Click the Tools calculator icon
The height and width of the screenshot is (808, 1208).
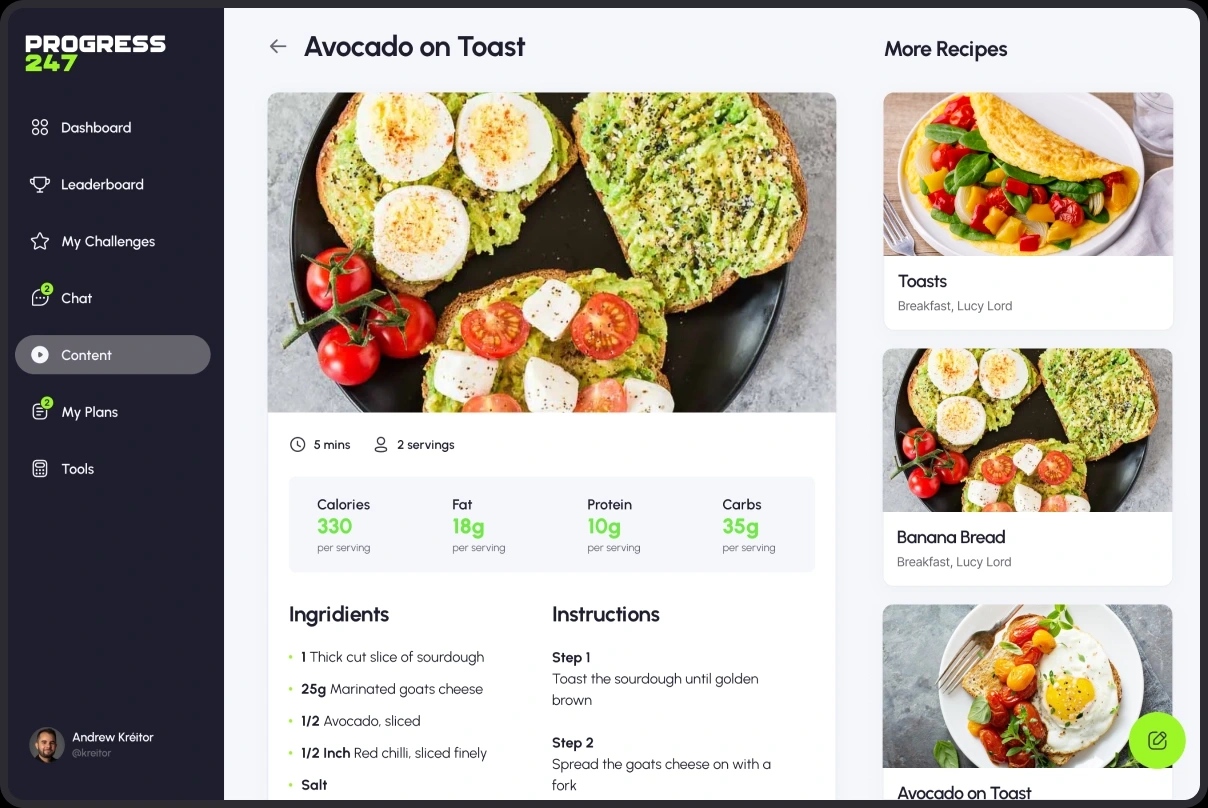pyautogui.click(x=40, y=469)
